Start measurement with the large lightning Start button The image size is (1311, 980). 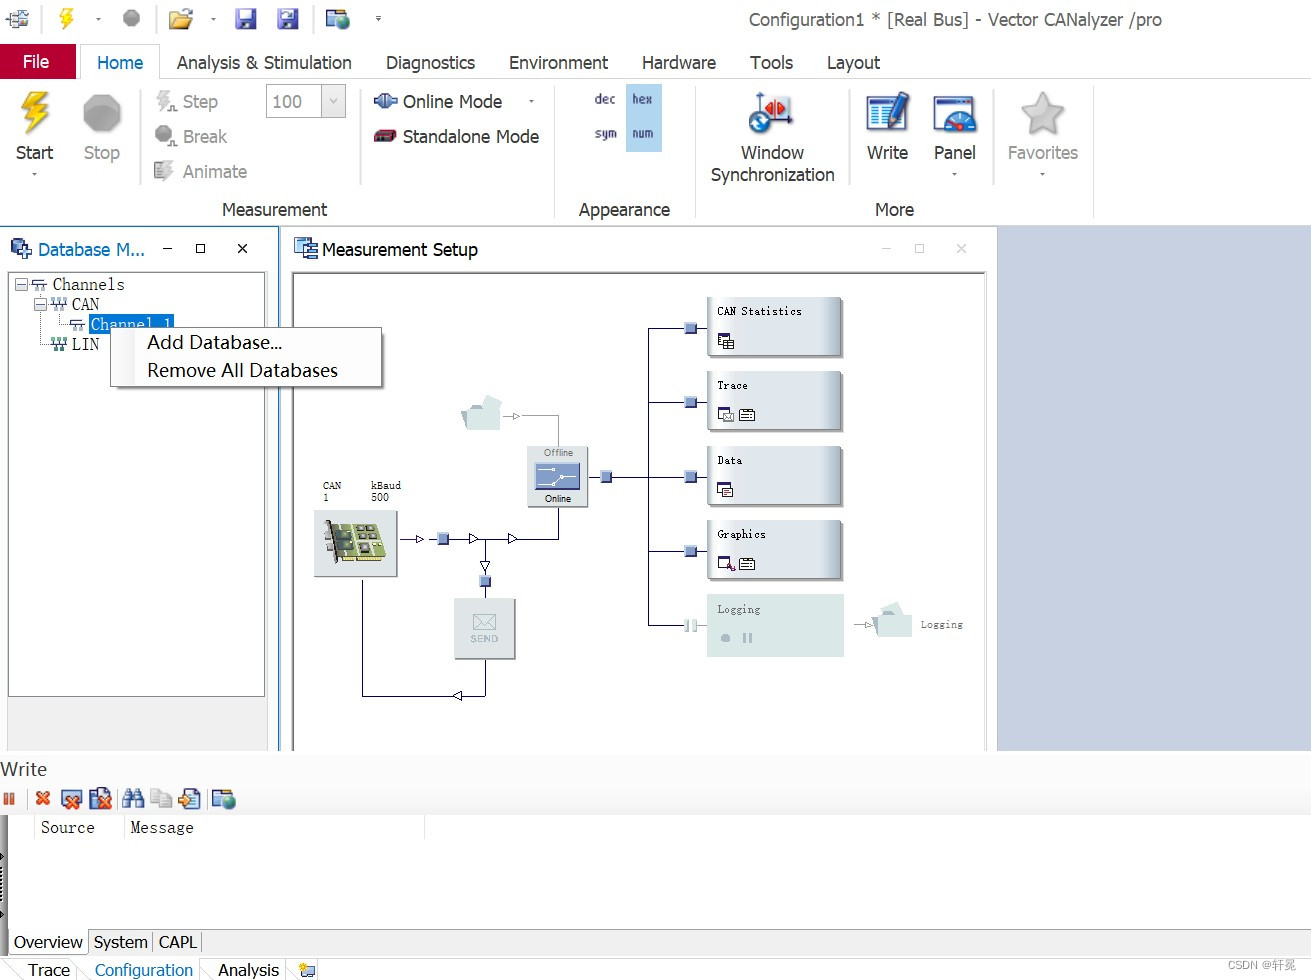click(35, 125)
